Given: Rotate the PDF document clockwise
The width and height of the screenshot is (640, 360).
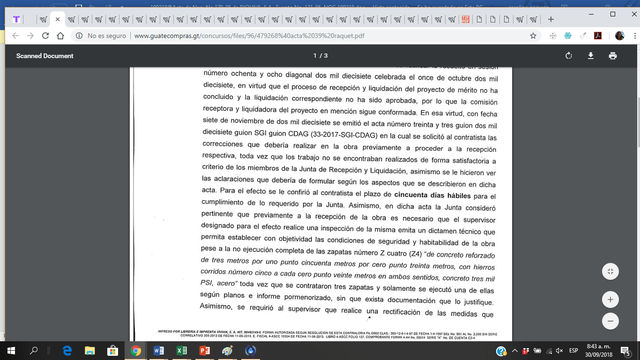Looking at the screenshot, I should tap(569, 56).
